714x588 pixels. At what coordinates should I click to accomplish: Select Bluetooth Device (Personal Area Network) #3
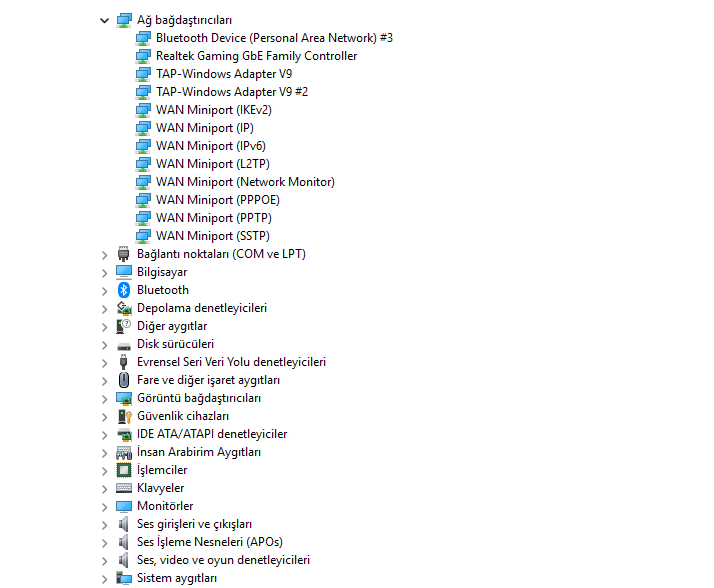[275, 38]
